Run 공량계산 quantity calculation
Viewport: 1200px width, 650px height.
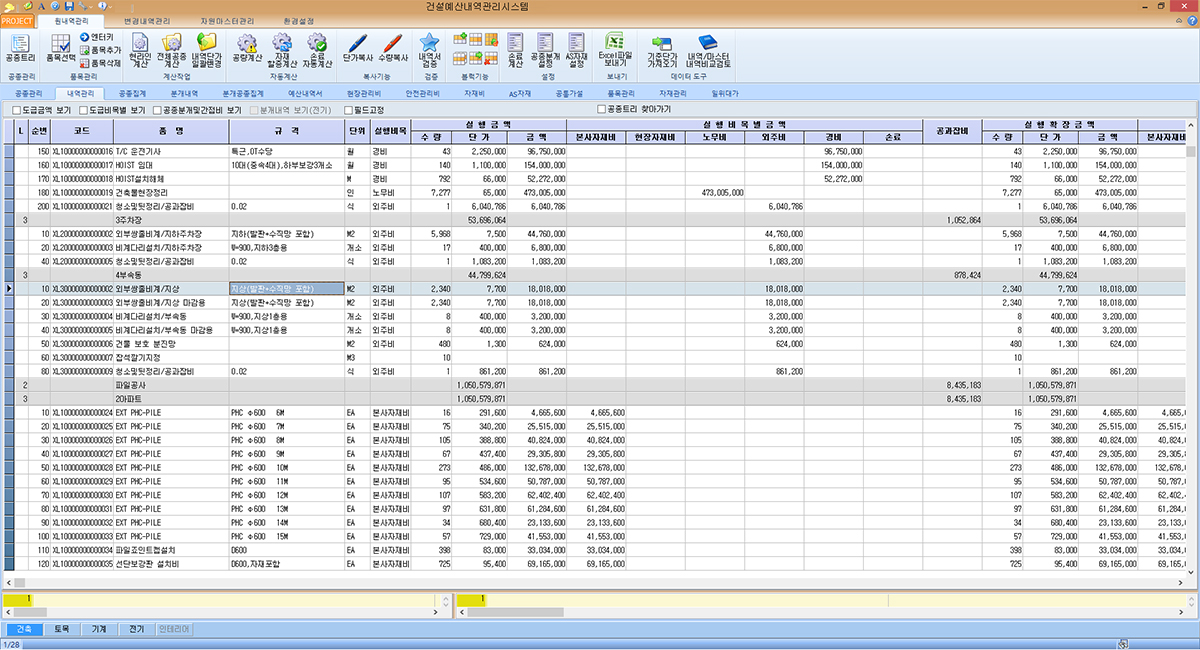coord(244,47)
